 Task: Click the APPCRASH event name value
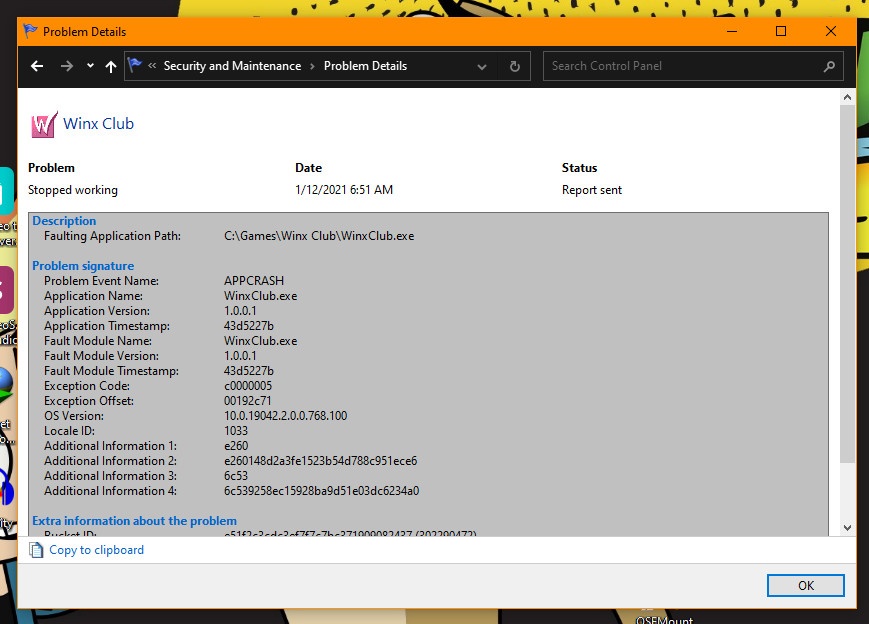(254, 280)
